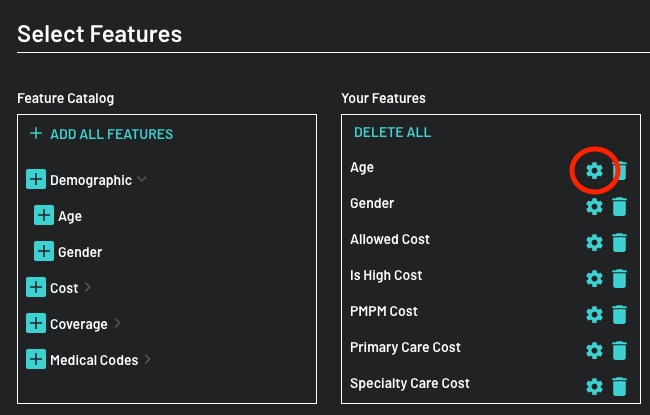Click DELETE ALL in Your Features
This screenshot has height=415, width=650.
(392, 132)
